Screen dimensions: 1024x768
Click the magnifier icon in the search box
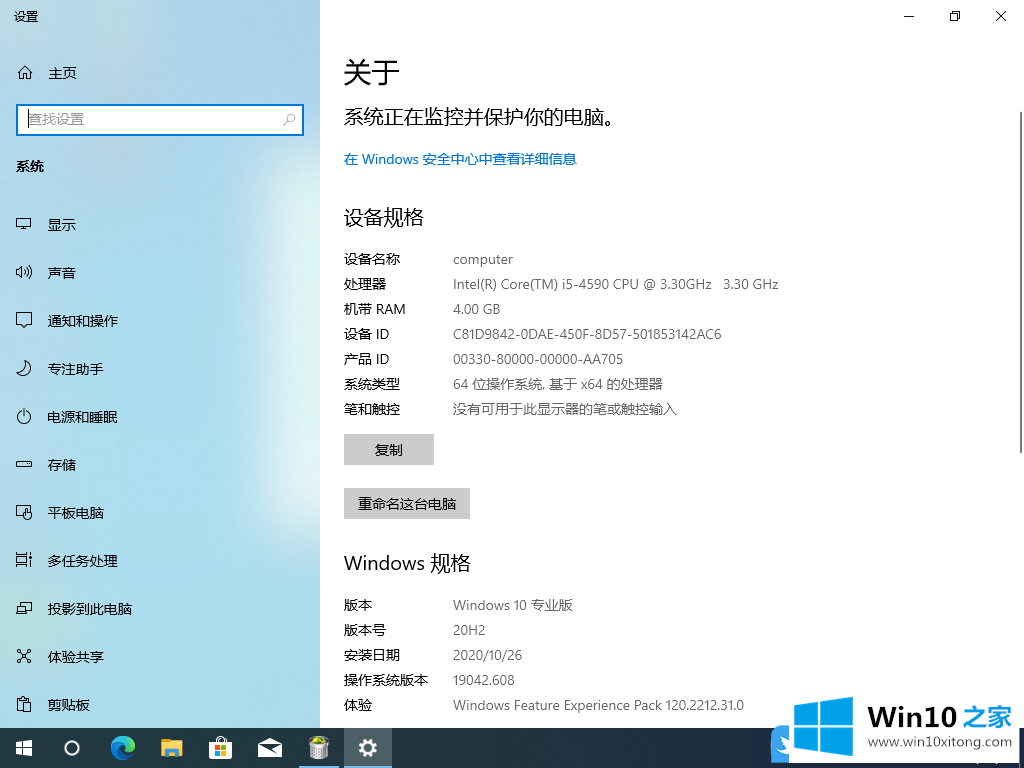[289, 120]
